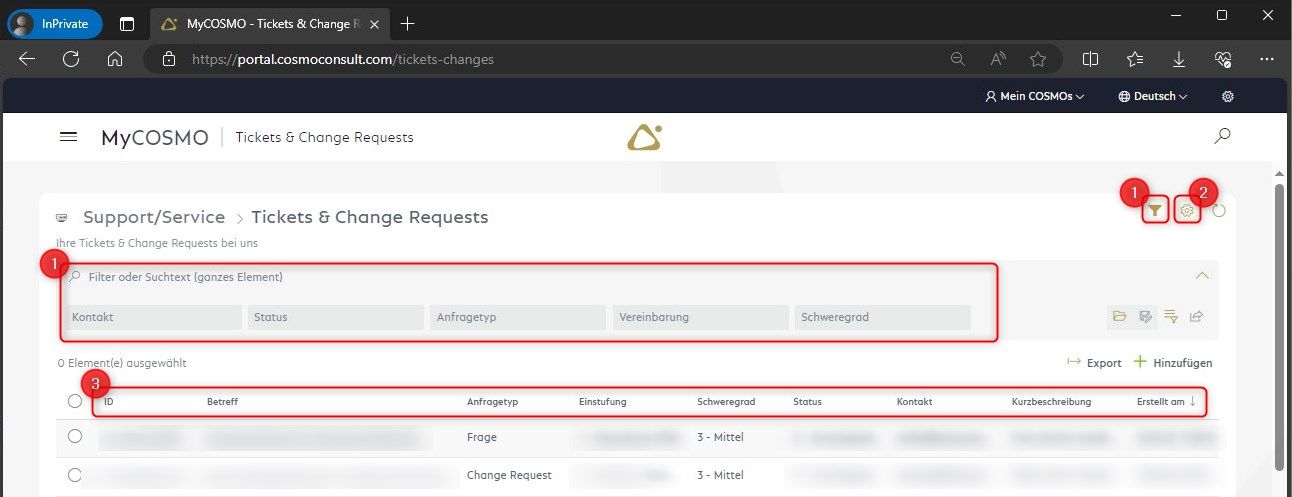Screen dimensions: 1292x497
Task: Click the save-and-edit filter icon
Action: (1146, 317)
